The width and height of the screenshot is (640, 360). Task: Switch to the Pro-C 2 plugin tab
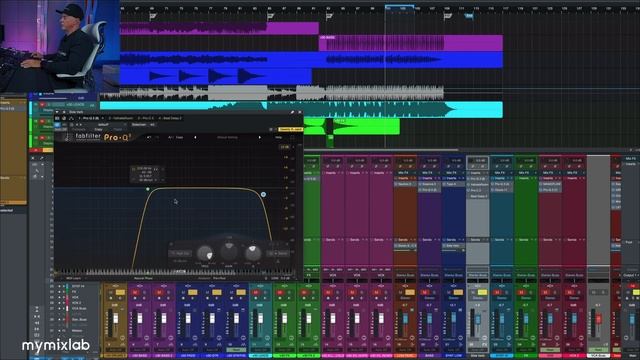pos(147,118)
